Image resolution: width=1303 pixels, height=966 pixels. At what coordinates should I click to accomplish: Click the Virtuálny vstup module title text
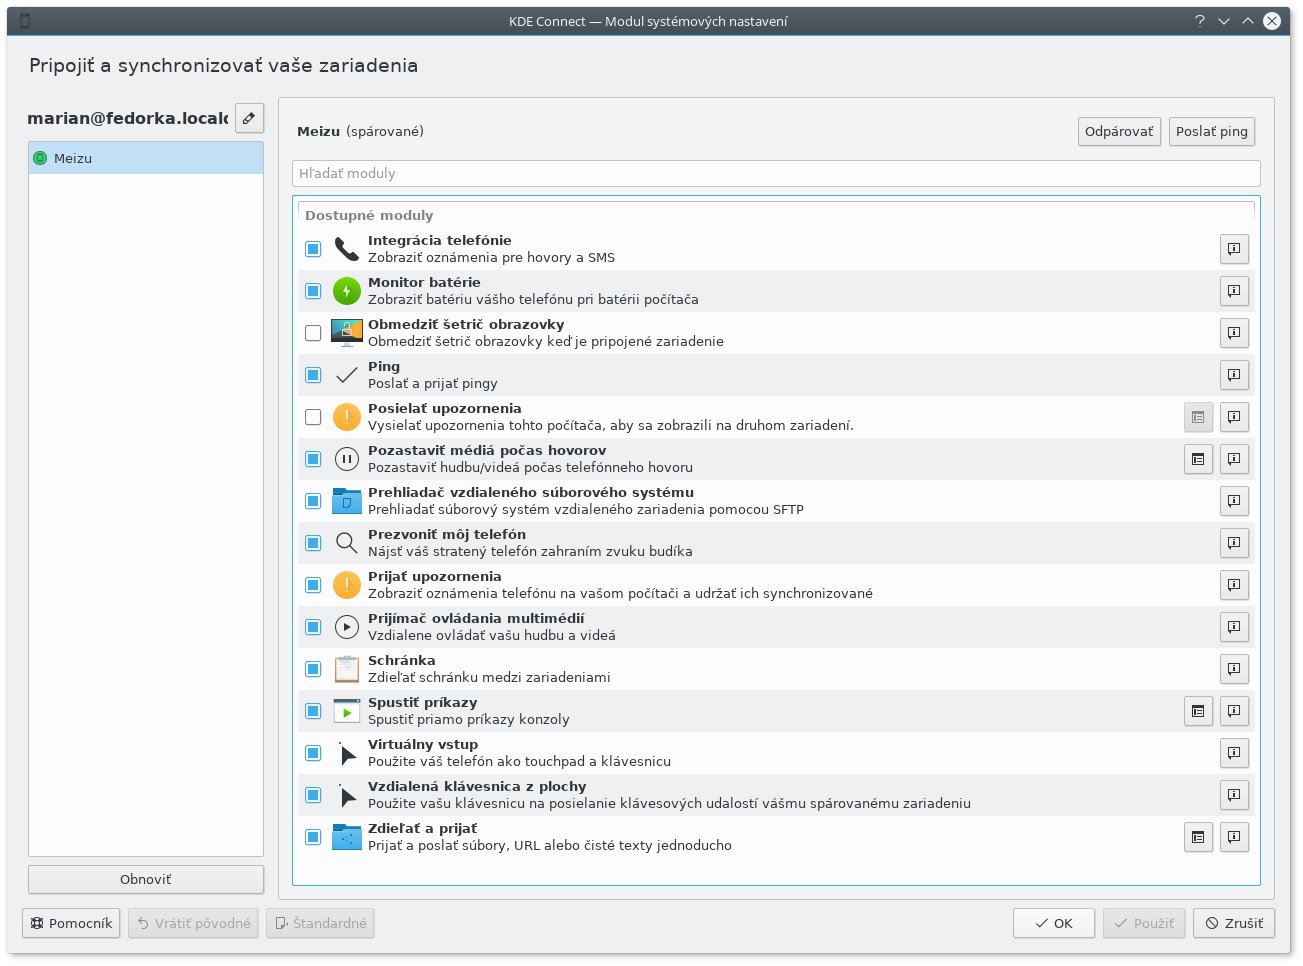click(423, 745)
